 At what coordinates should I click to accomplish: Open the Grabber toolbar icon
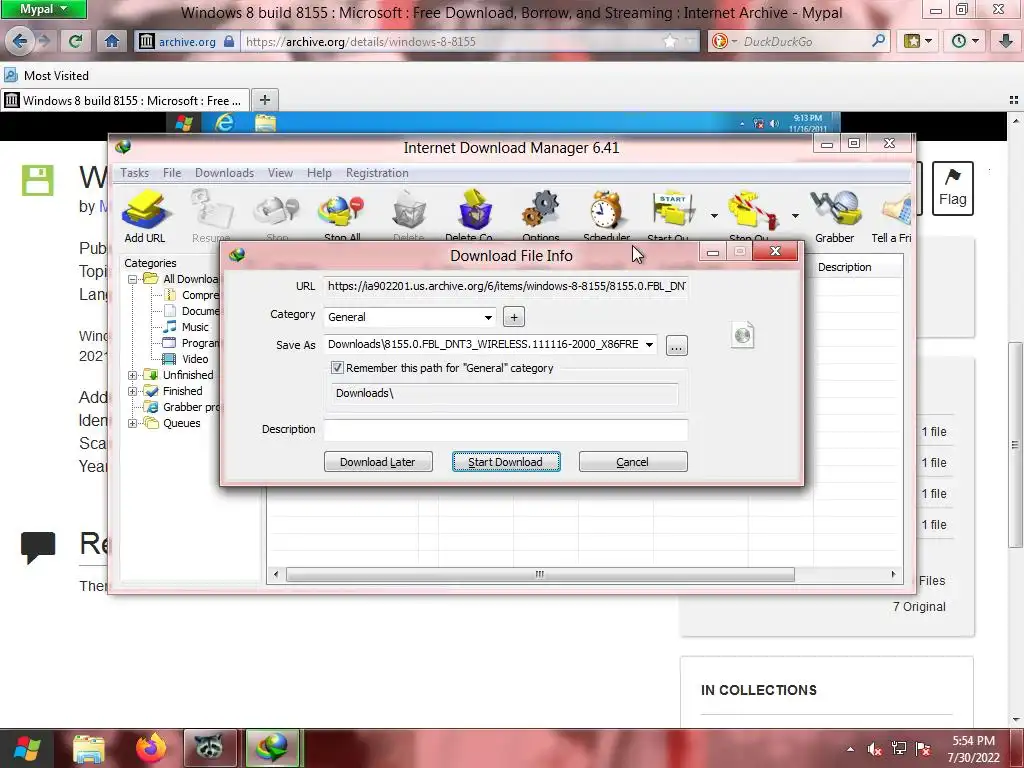pyautogui.click(x=835, y=210)
